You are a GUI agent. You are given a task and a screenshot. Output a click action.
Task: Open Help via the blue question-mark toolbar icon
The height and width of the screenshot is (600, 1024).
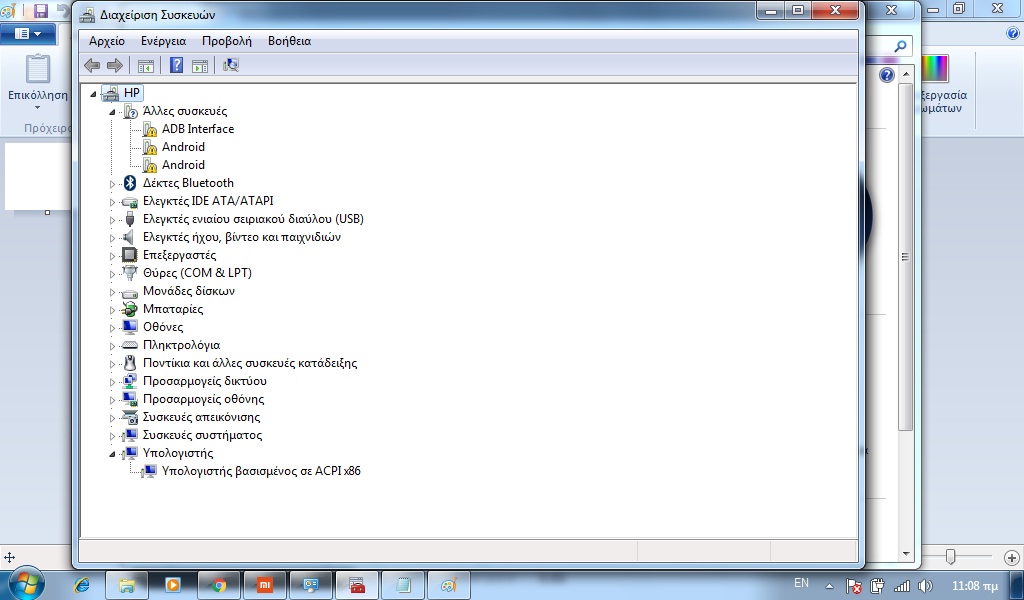coord(176,65)
